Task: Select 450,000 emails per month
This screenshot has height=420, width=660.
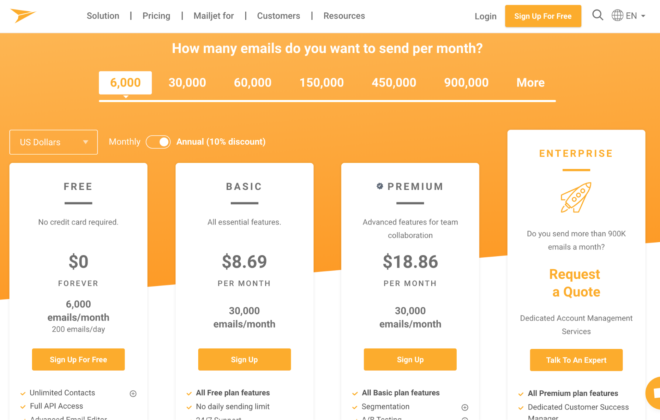Action: 394,82
